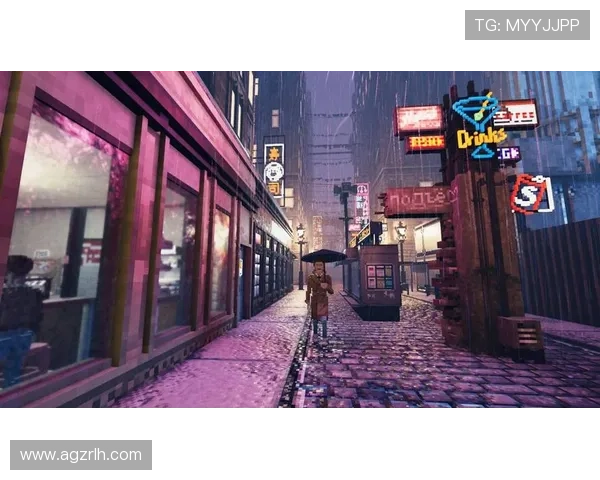600x480 pixels.
Task: Click the TG: MYYJJPP label
Action: coord(527,24)
